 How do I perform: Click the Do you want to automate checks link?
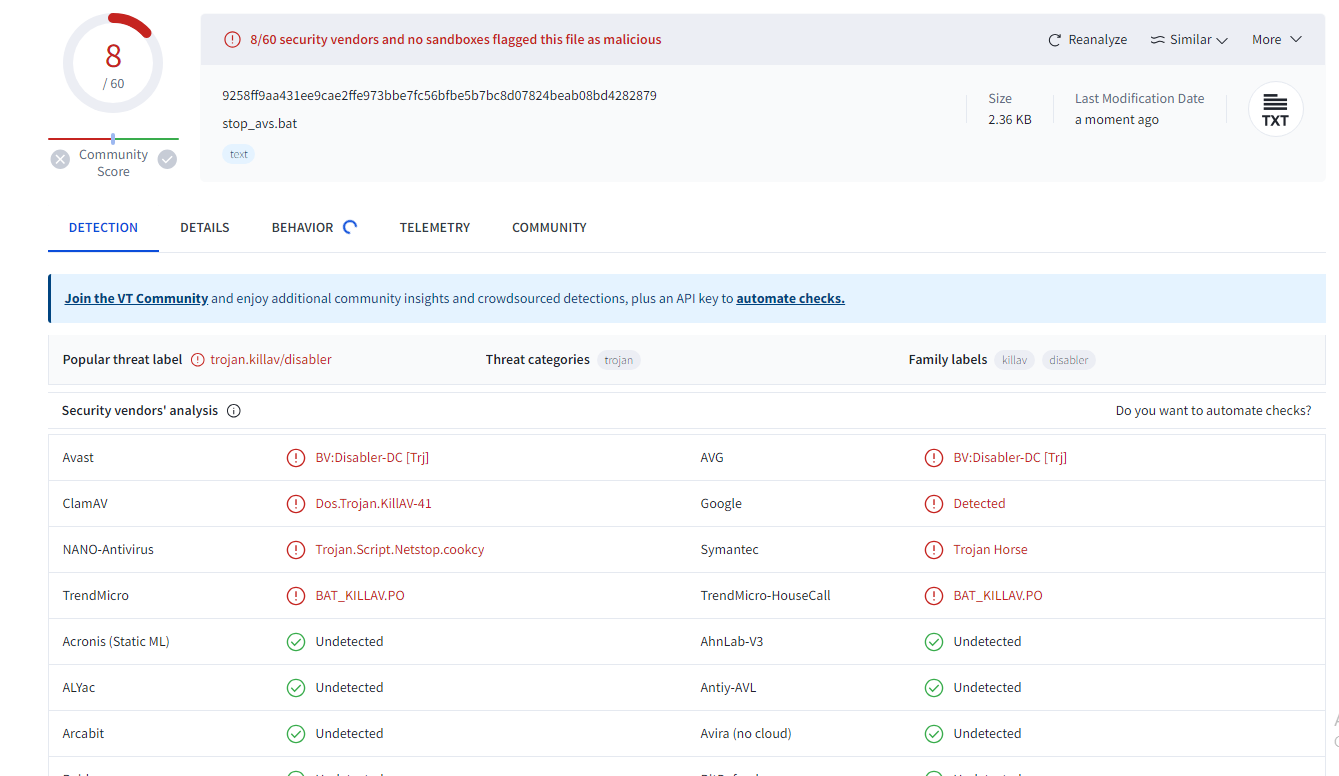pos(1213,411)
